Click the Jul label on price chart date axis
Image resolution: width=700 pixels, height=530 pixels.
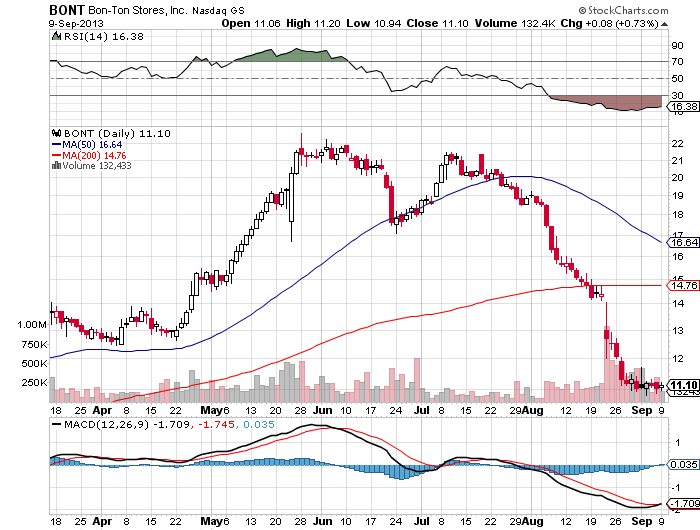coord(421,410)
